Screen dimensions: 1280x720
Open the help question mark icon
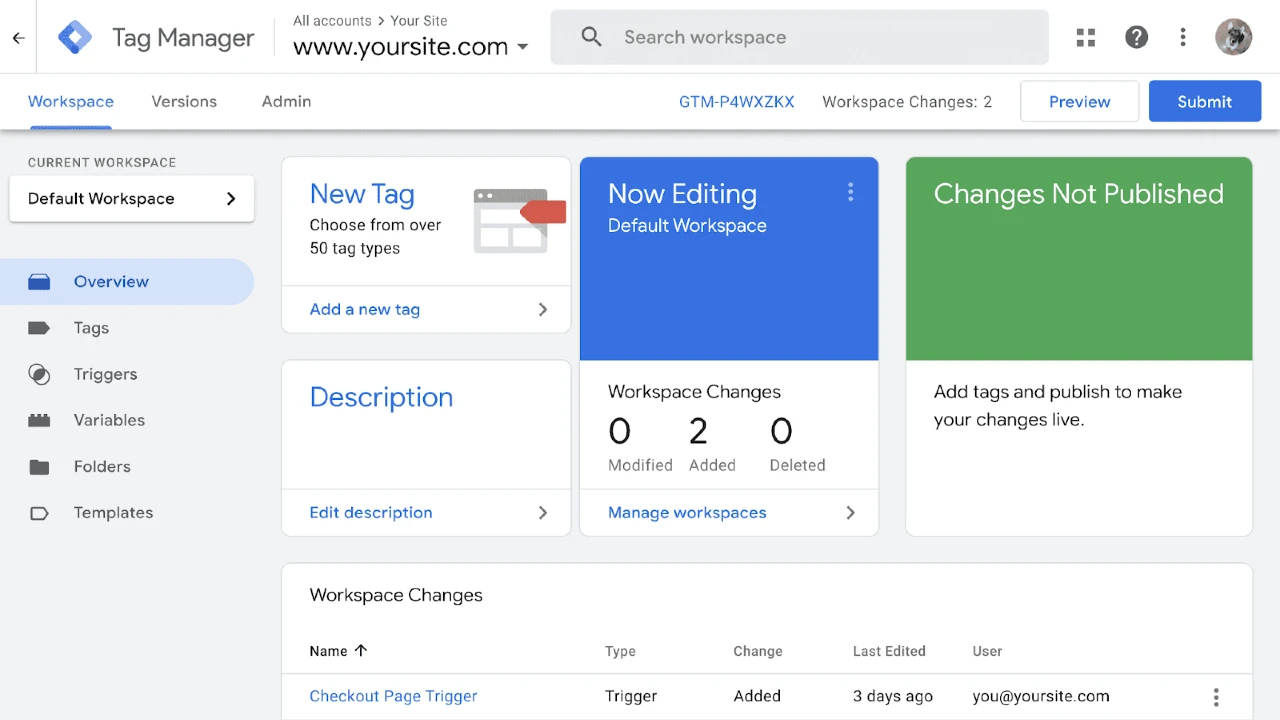tap(1136, 37)
